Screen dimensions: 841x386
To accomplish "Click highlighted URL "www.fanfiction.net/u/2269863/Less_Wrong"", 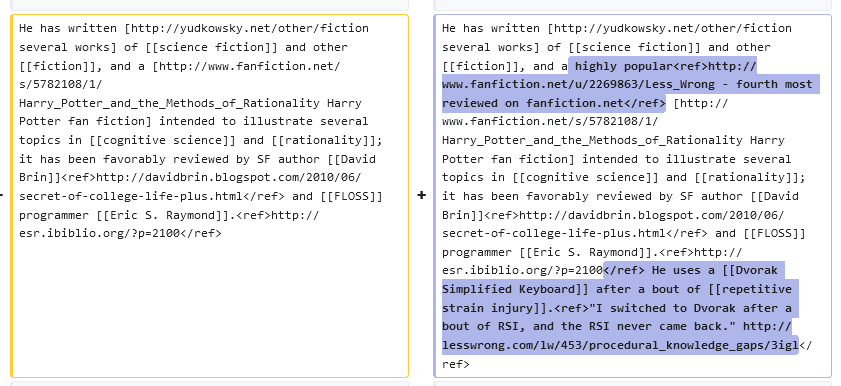I will (x=578, y=85).
